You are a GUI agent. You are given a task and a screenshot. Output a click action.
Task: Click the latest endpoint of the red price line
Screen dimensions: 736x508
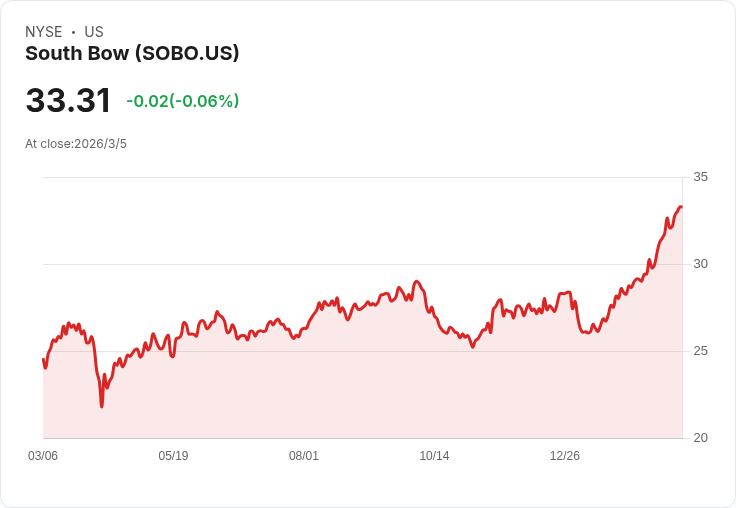tap(681, 207)
